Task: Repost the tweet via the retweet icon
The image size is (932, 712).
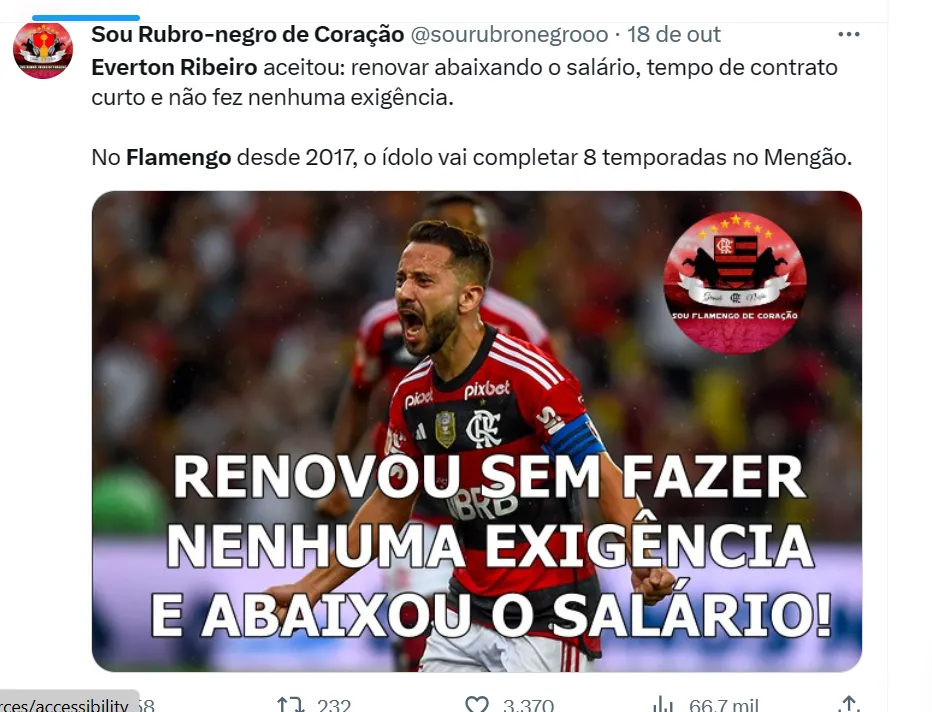Action: pos(291,705)
